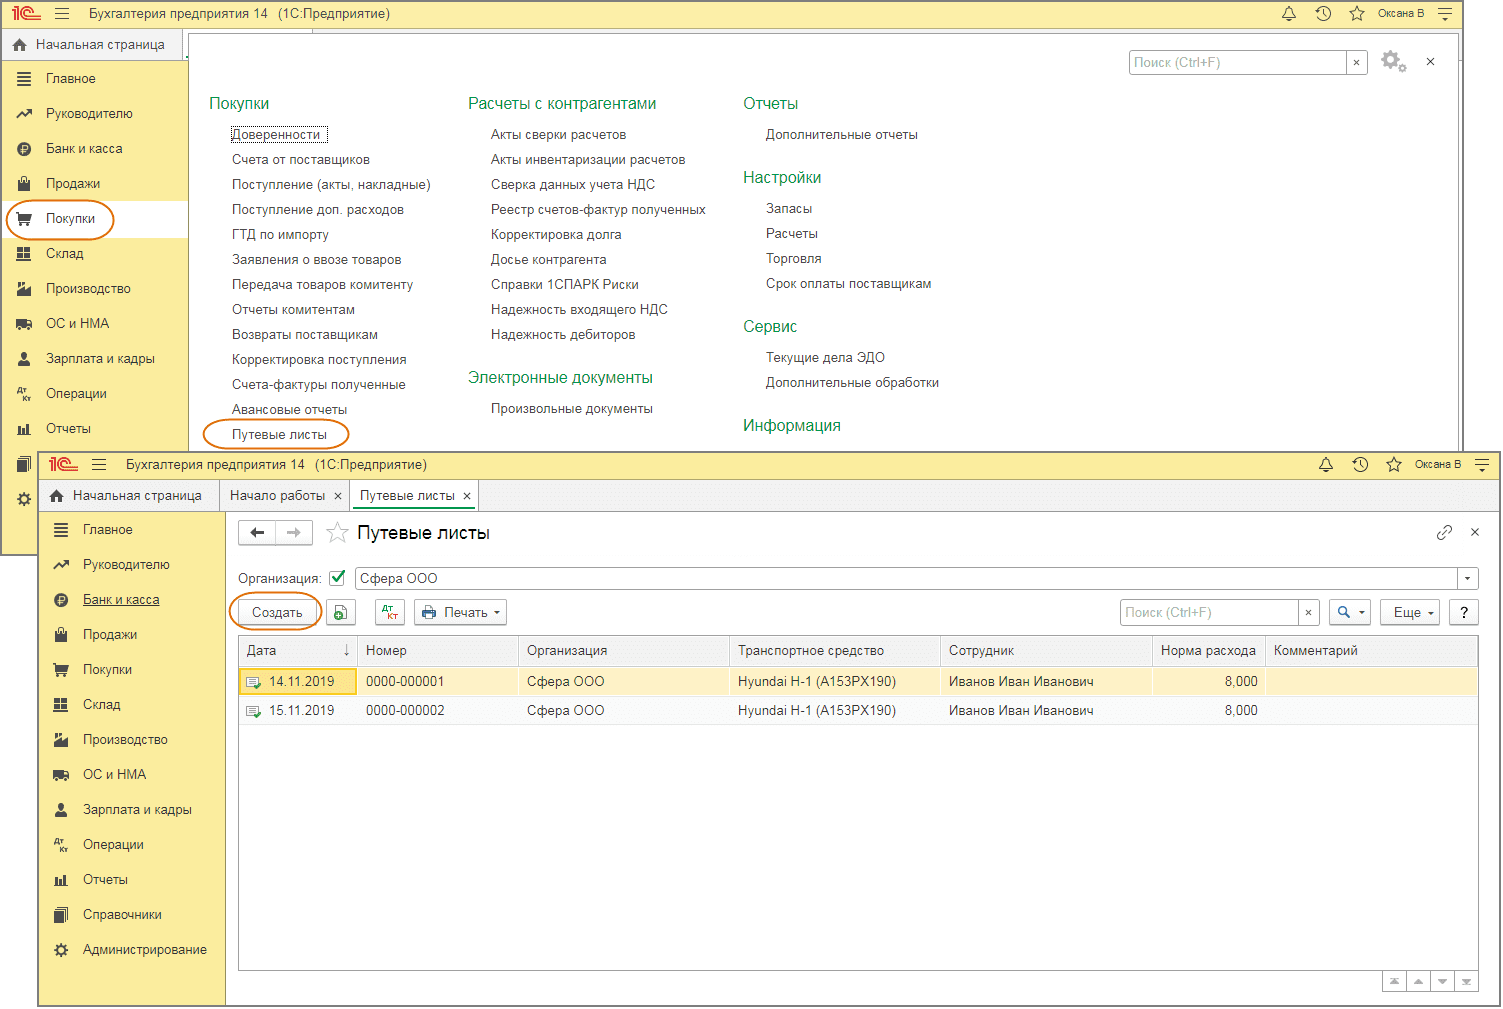Close the Путевые листы tab
The image size is (1503, 1009).
[x=467, y=496]
